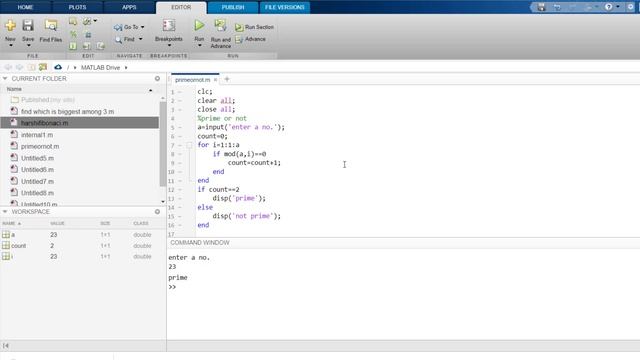Open Workspace panel actions gear
The width and height of the screenshot is (640, 360).
coord(157,212)
